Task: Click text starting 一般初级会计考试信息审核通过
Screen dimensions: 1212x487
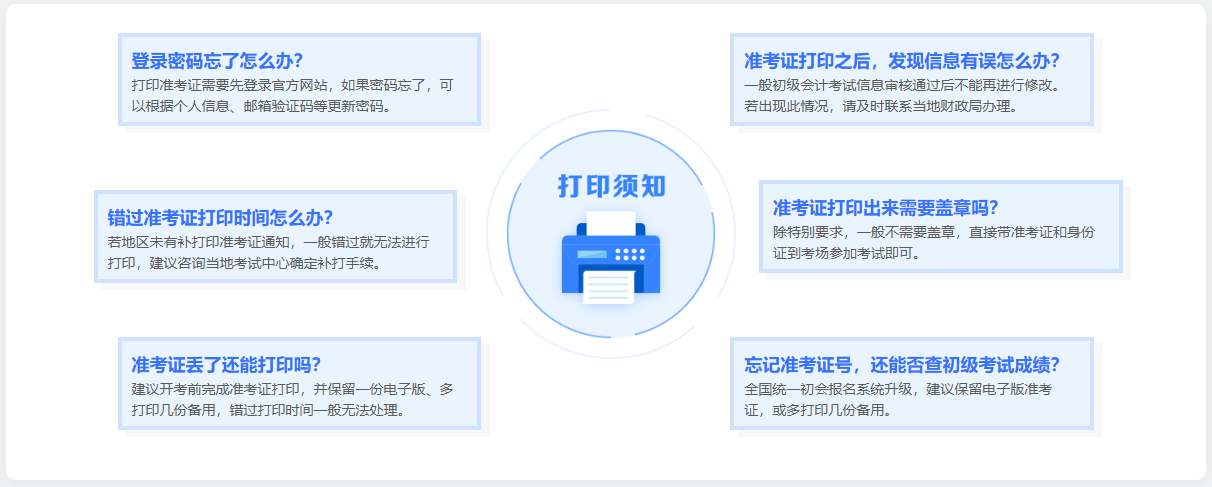Action: [x=901, y=84]
